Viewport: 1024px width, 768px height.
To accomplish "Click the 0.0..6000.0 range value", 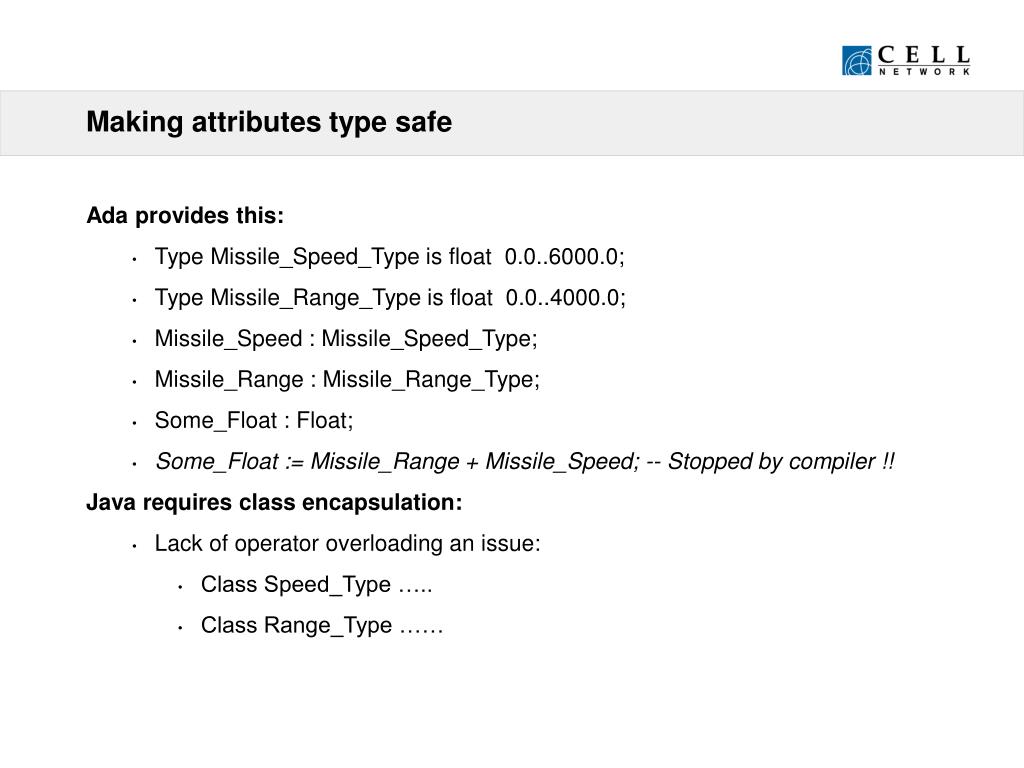I will [564, 257].
